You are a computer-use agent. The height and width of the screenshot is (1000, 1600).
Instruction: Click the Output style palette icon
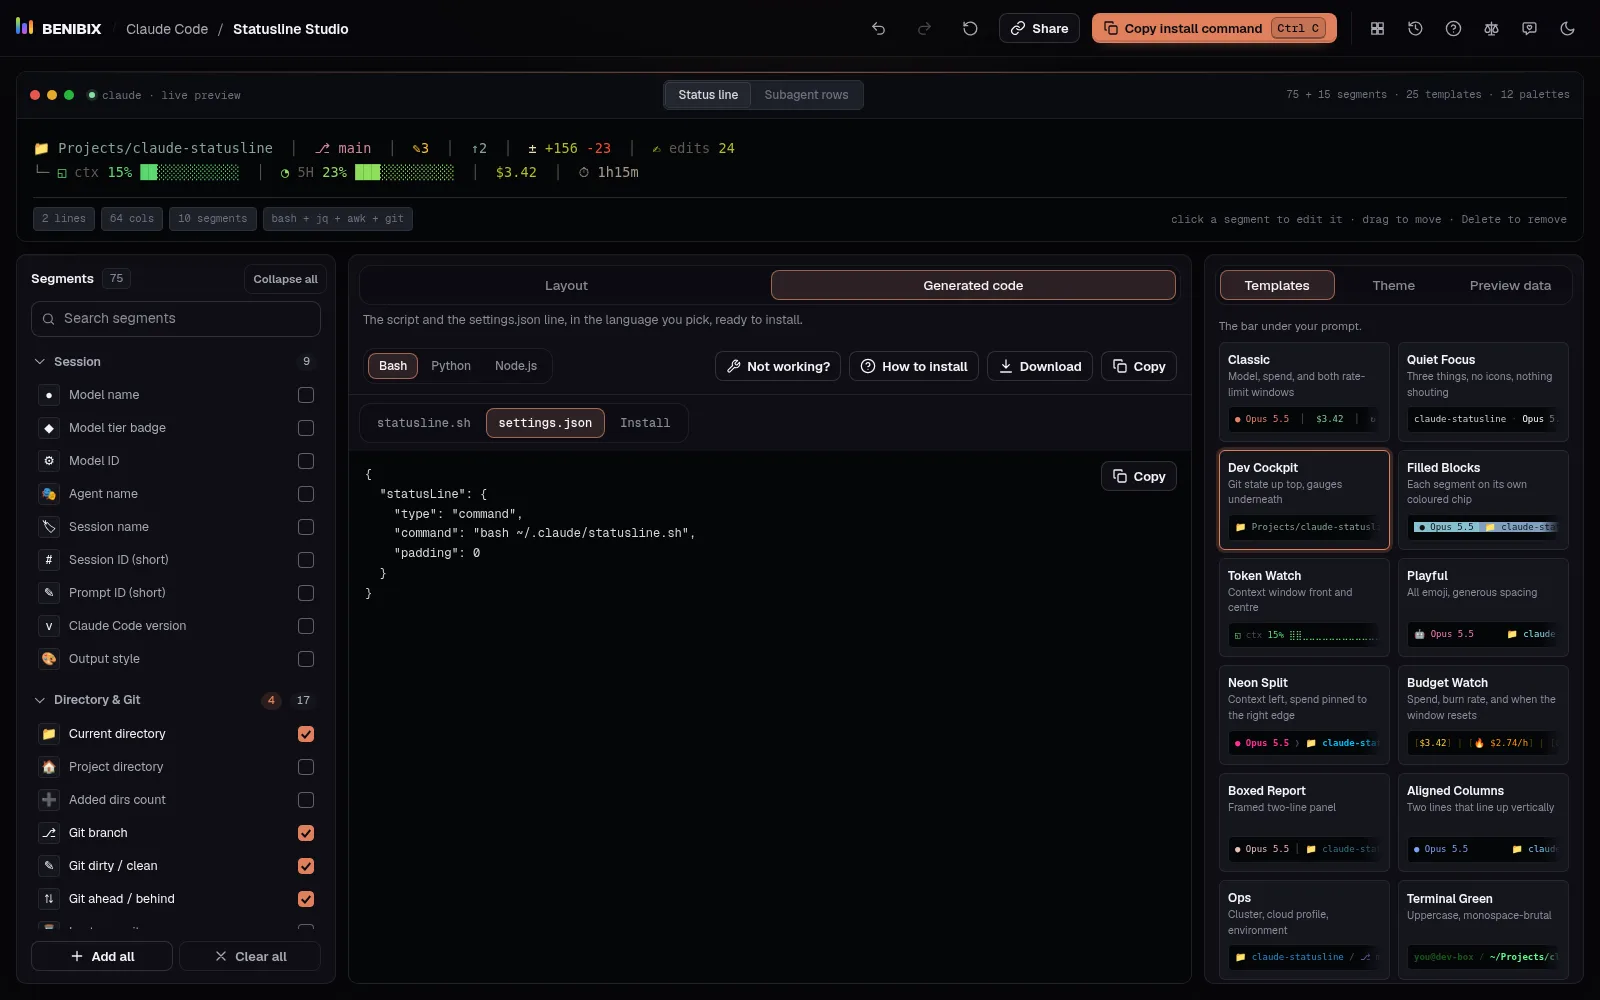point(49,659)
